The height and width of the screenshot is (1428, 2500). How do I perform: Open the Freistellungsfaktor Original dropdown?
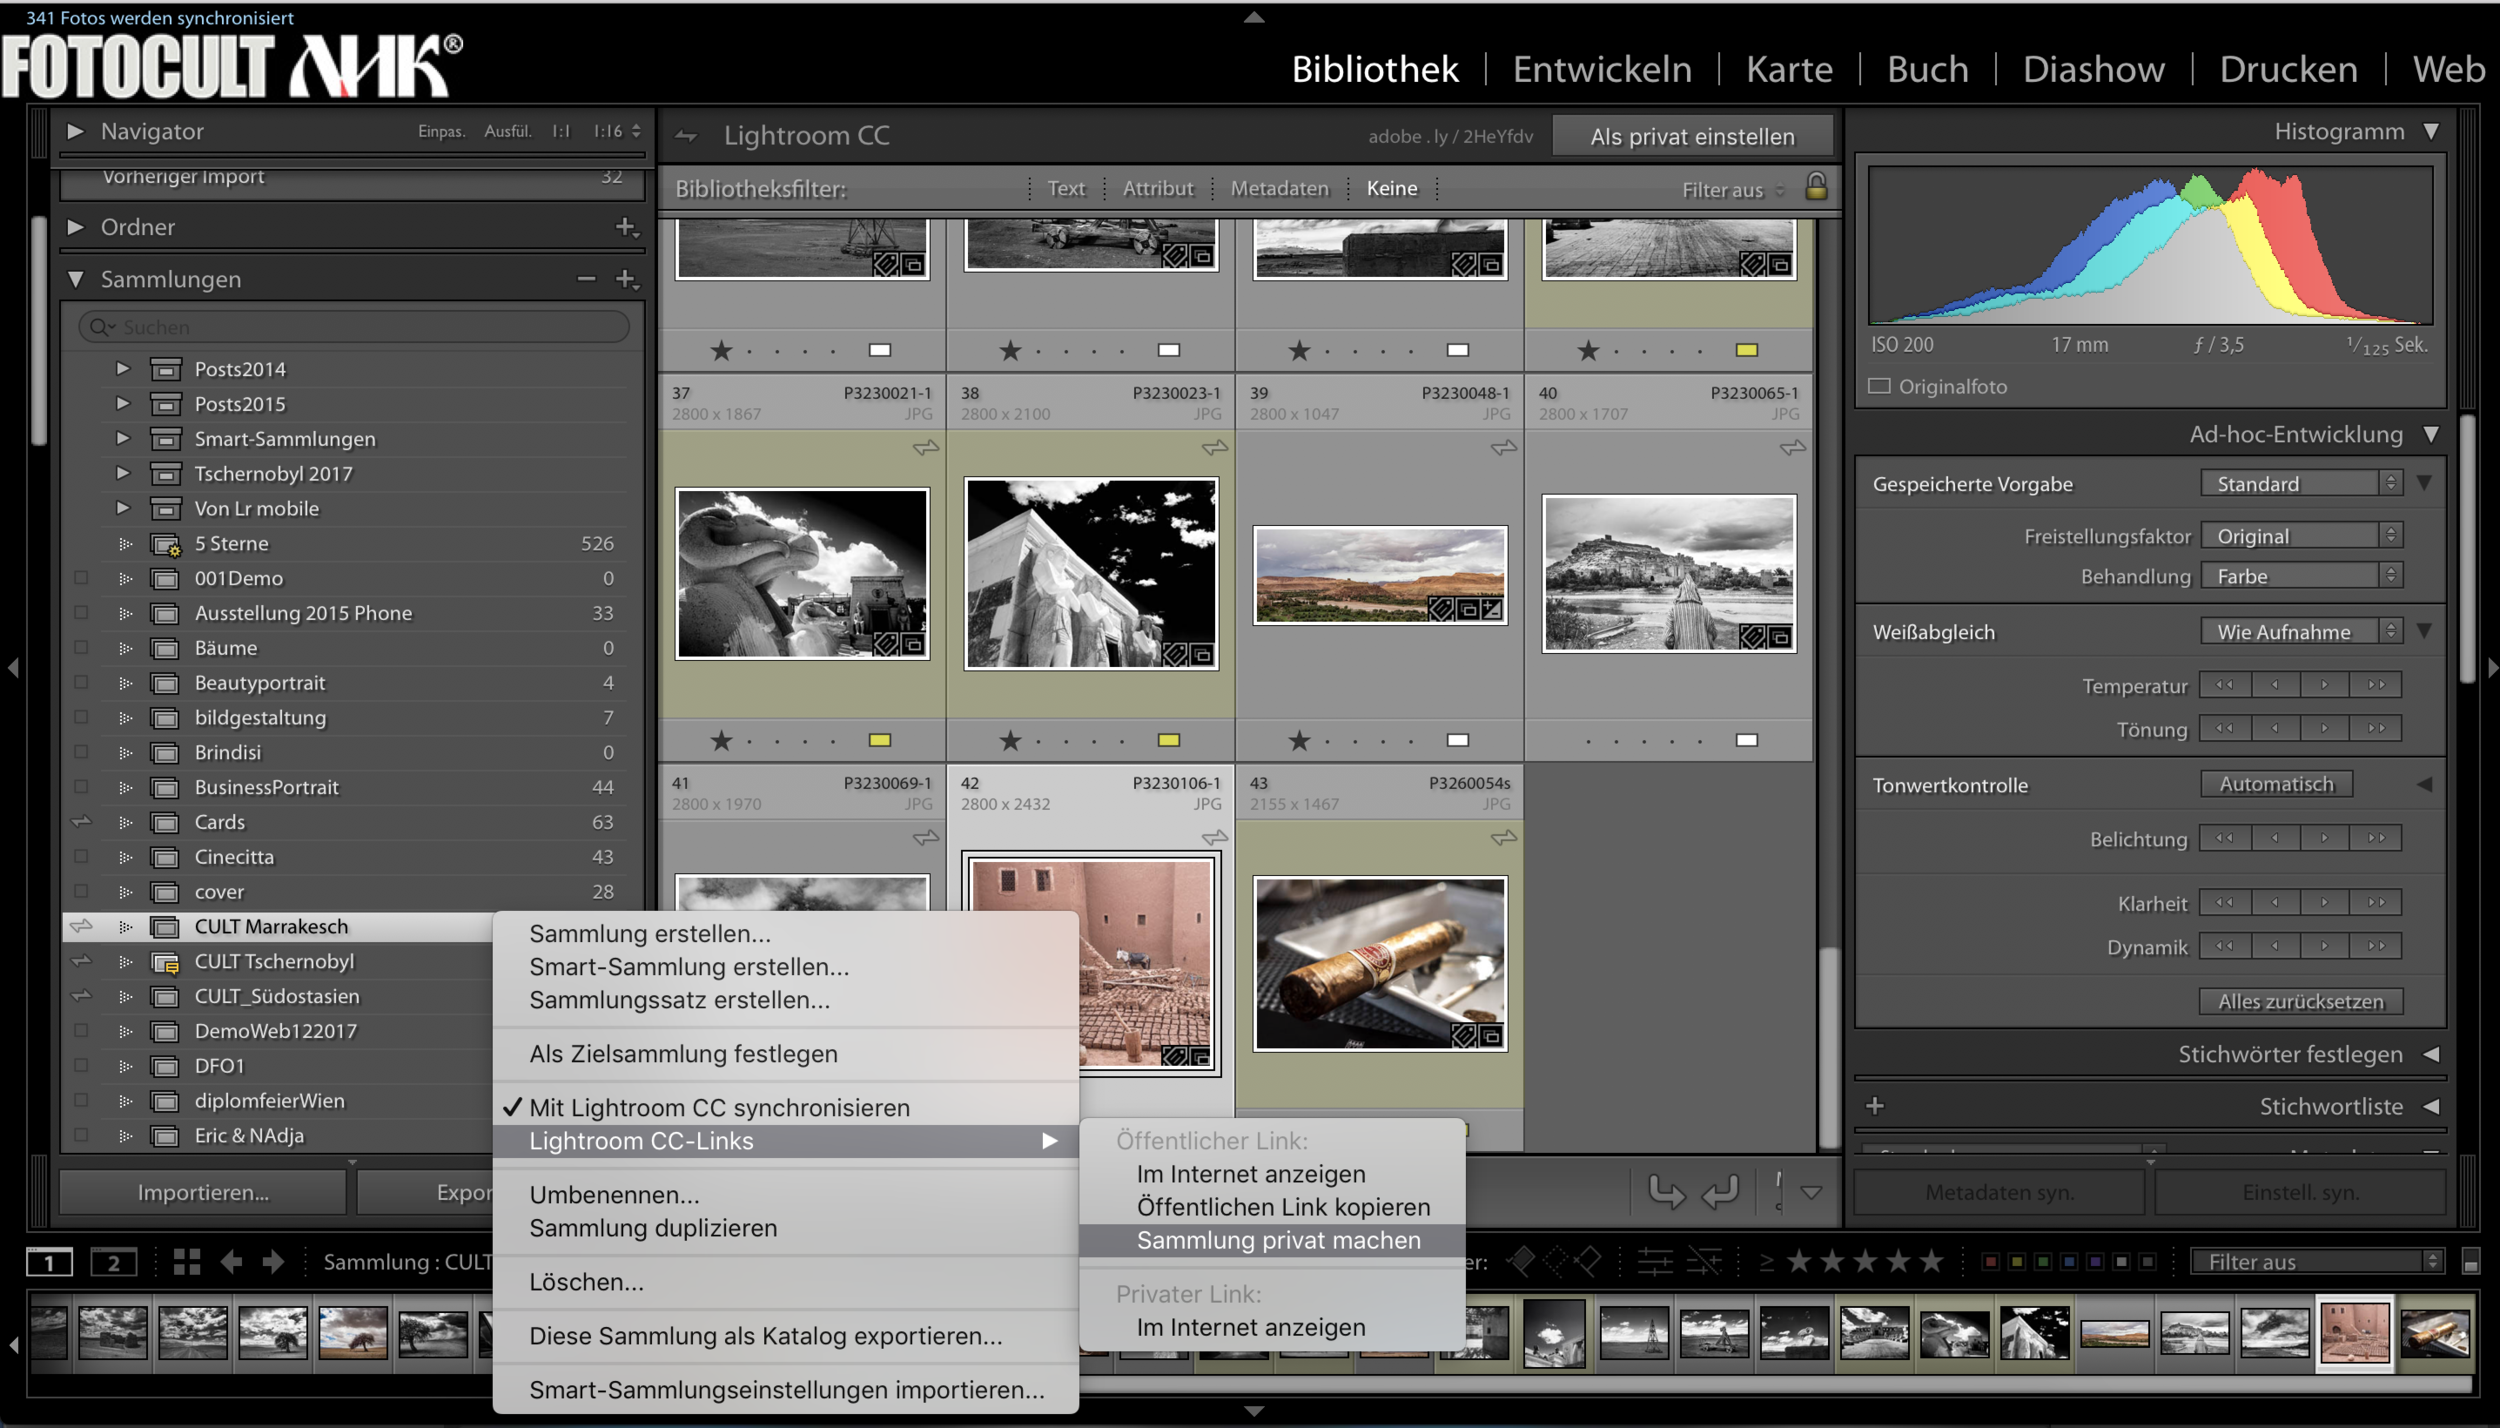2301,536
